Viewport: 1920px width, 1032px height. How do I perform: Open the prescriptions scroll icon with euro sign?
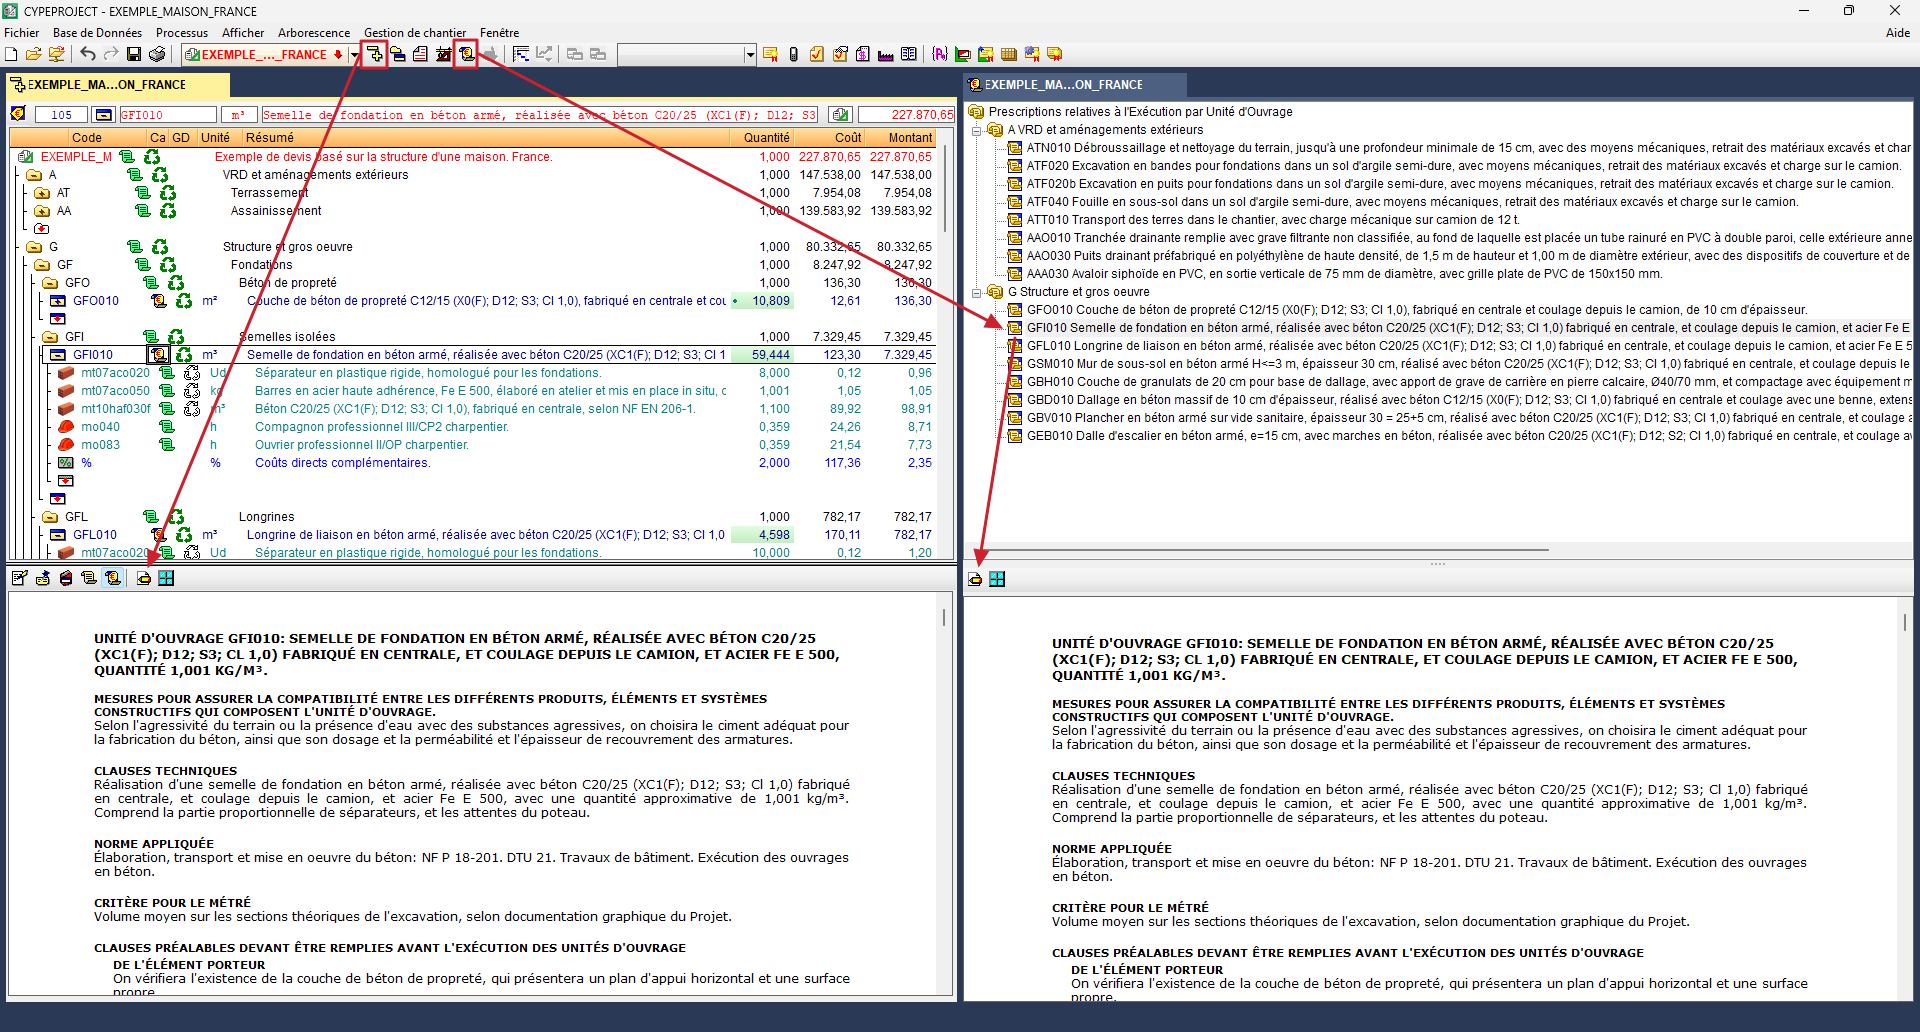466,54
